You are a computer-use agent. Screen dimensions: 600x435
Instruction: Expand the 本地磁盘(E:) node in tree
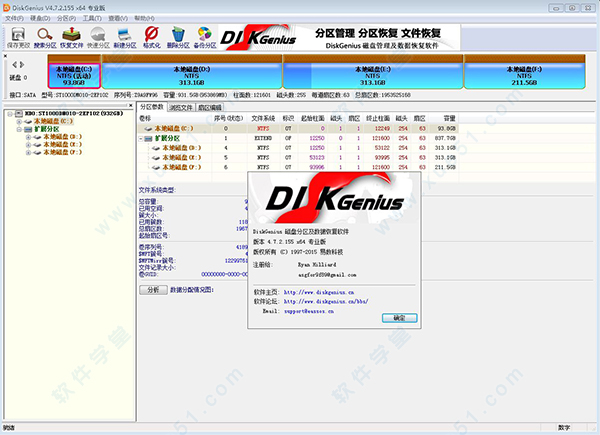[28, 145]
